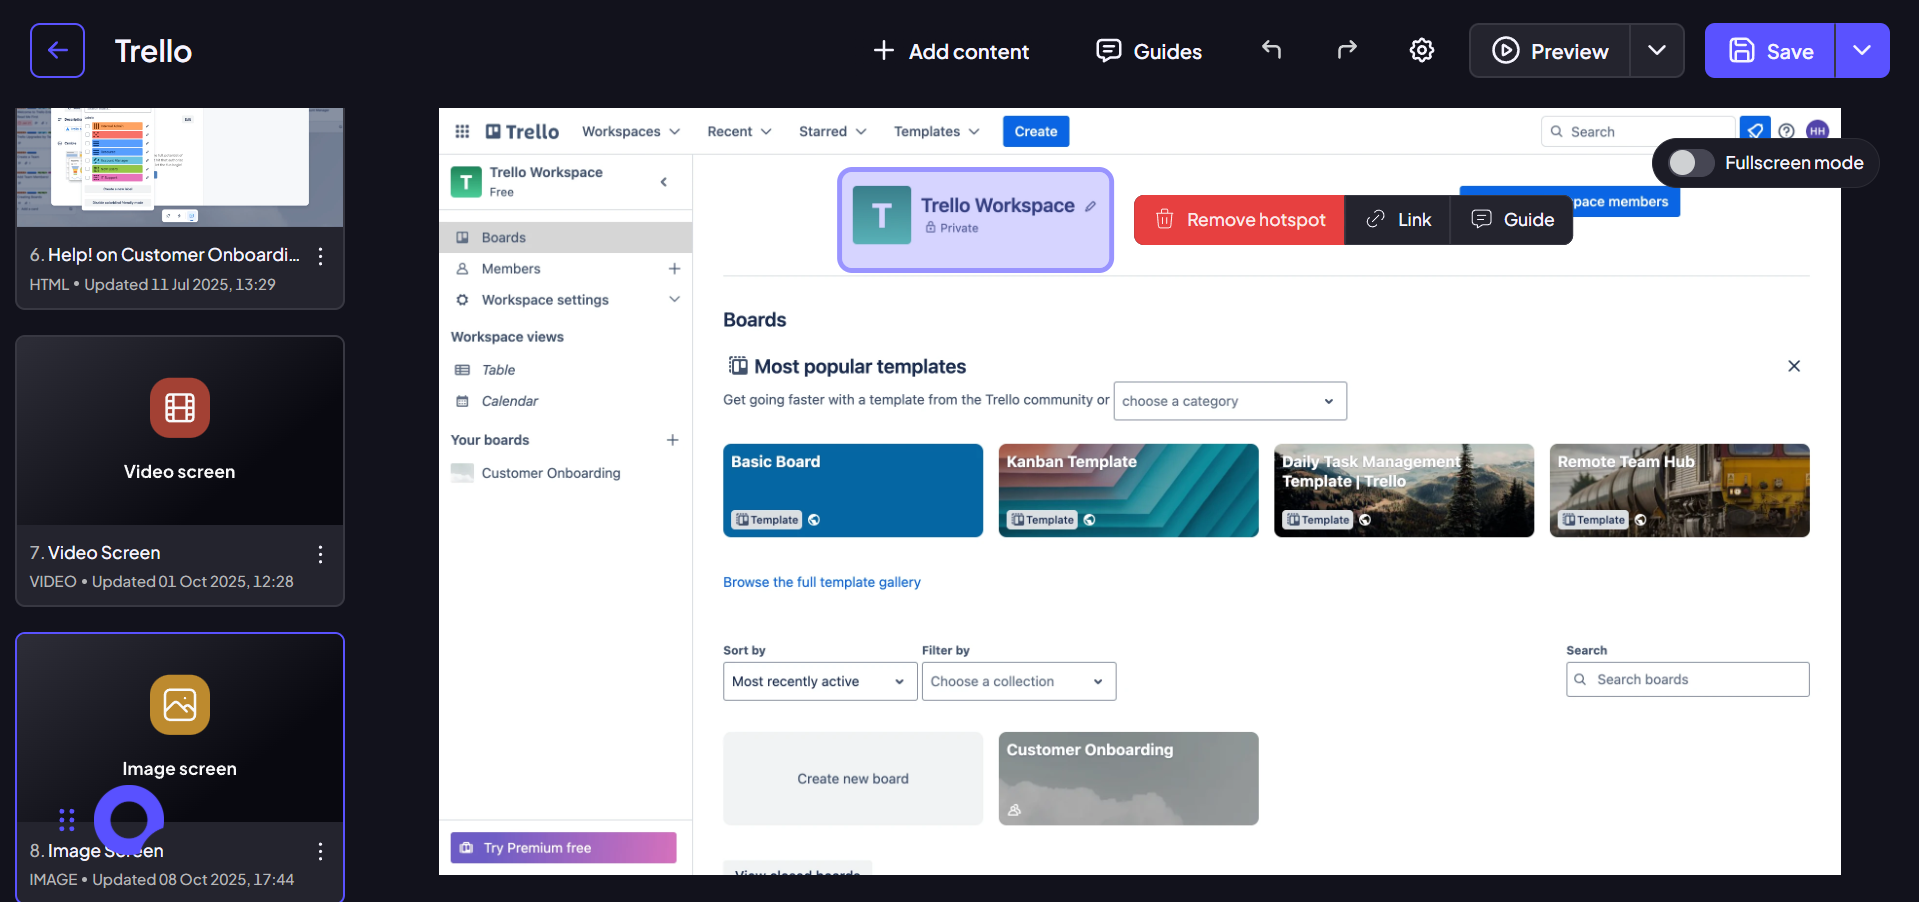This screenshot has width=1919, height=902.
Task: Undo the last change
Action: (1271, 50)
